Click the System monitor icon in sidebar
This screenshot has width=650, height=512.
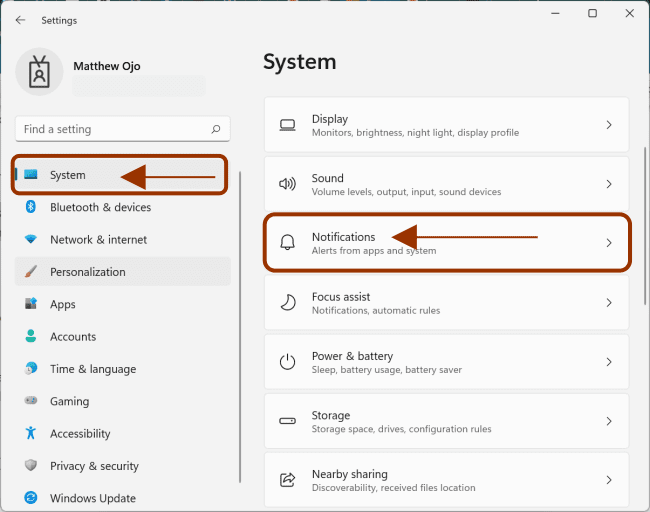click(x=31, y=175)
